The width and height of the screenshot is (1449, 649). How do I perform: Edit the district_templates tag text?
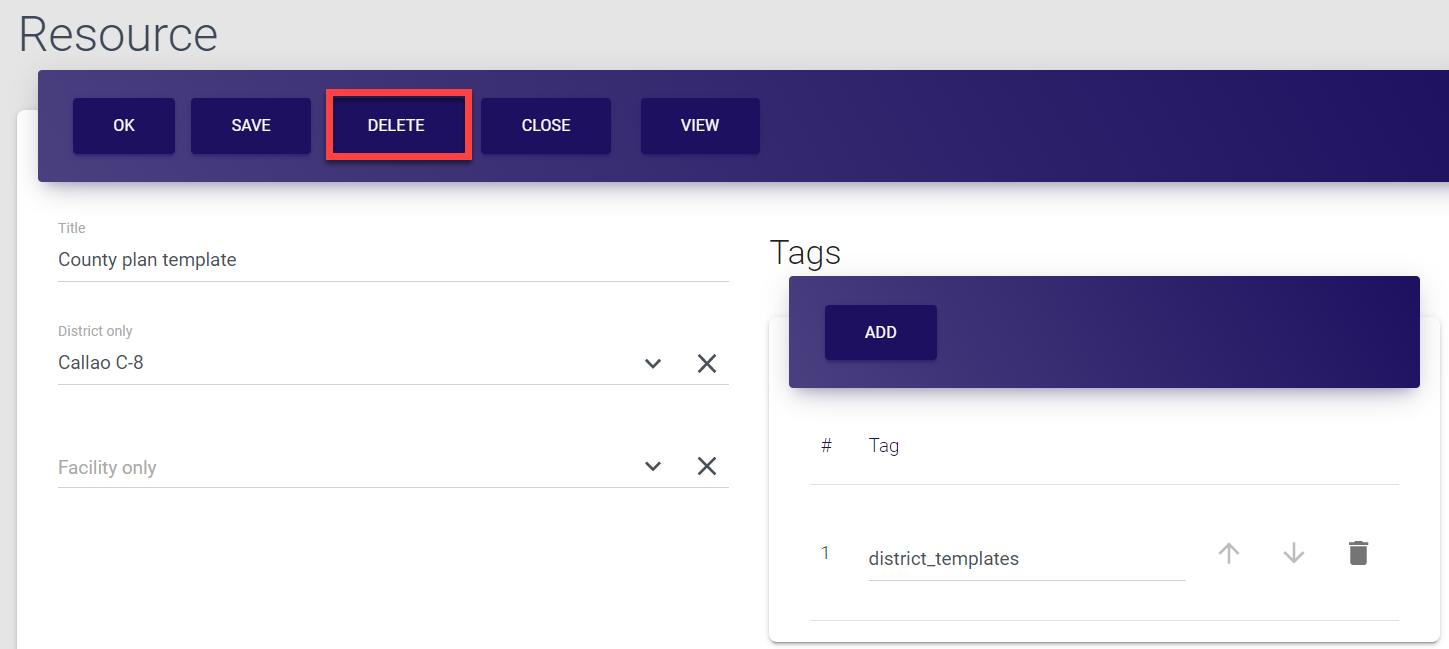coord(1026,559)
